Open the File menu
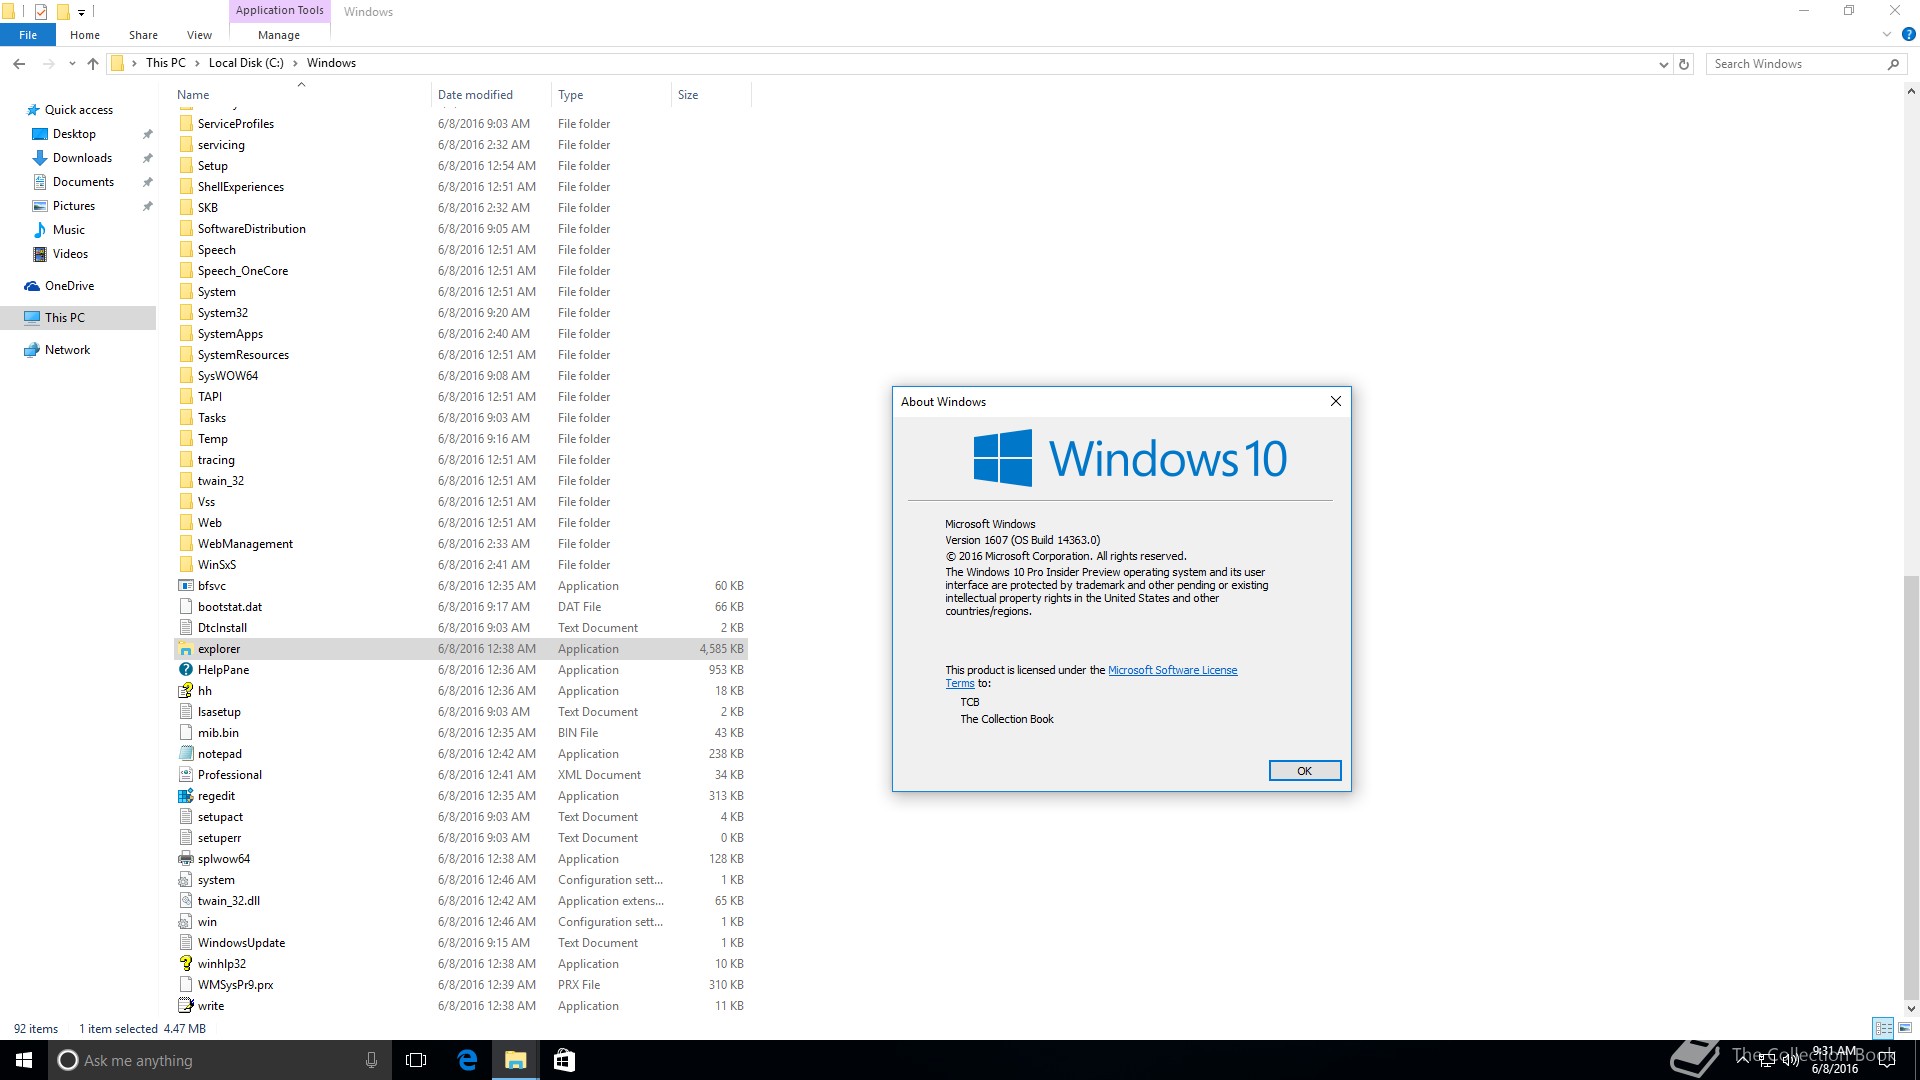The image size is (1920, 1080). (28, 35)
